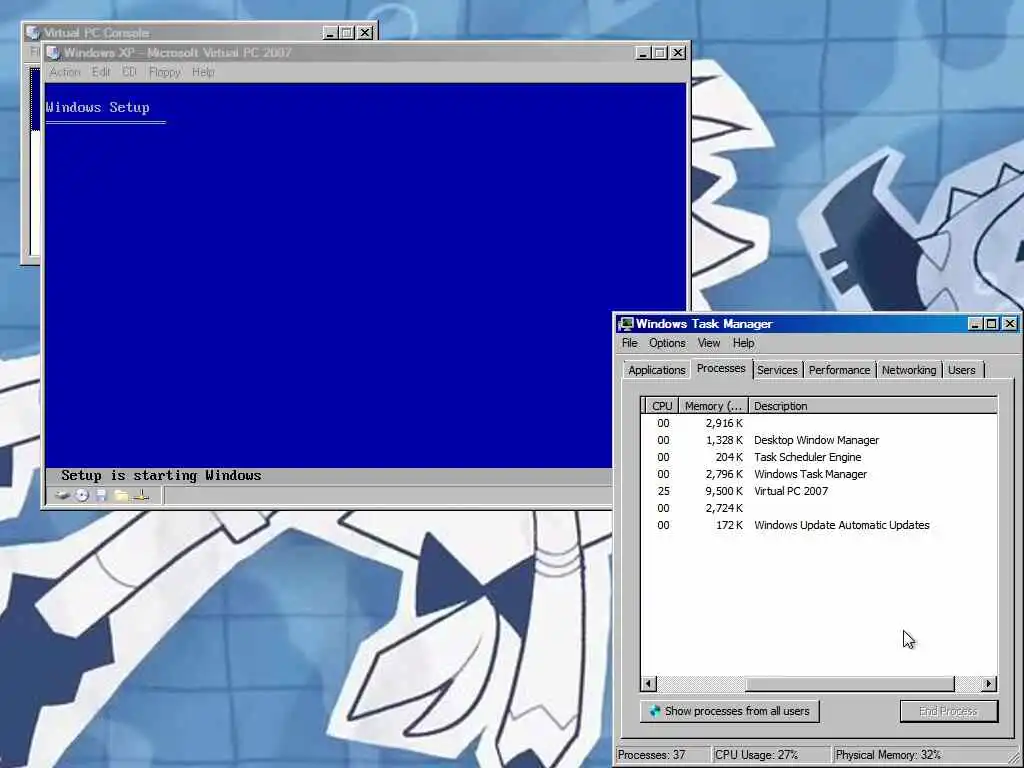Switch to the Networking tab
Viewport: 1024px width, 768px height.
pos(908,370)
